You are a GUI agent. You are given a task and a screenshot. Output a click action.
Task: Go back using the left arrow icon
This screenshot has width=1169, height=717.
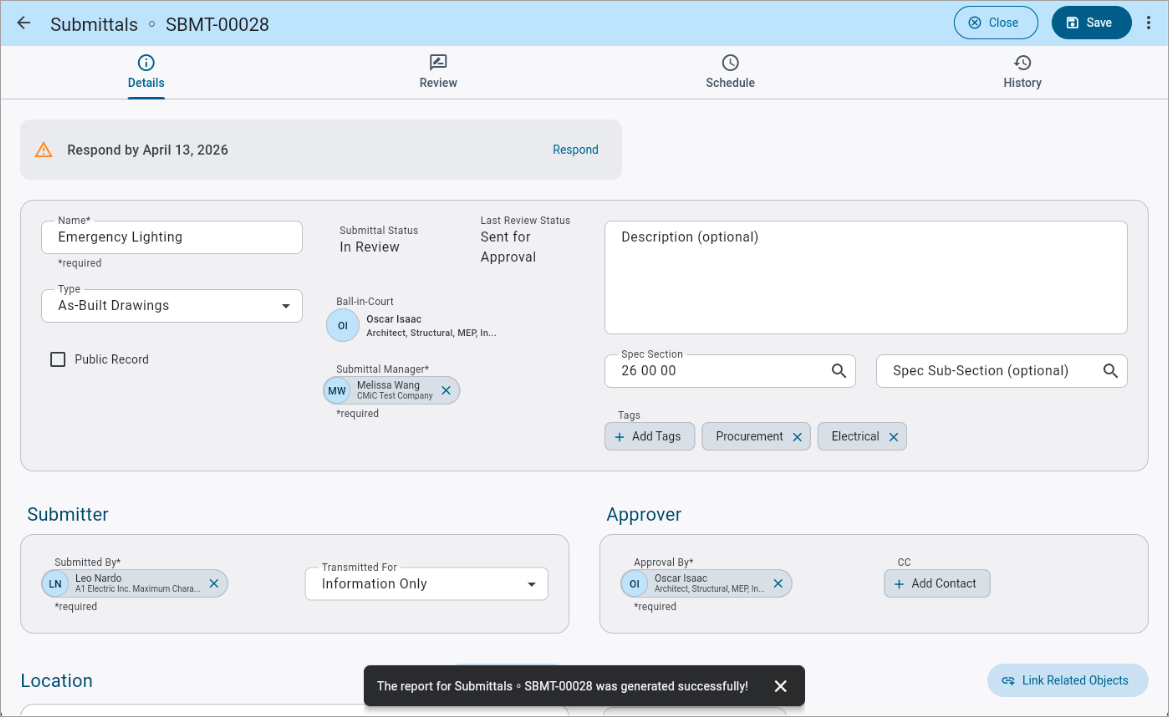[24, 23]
